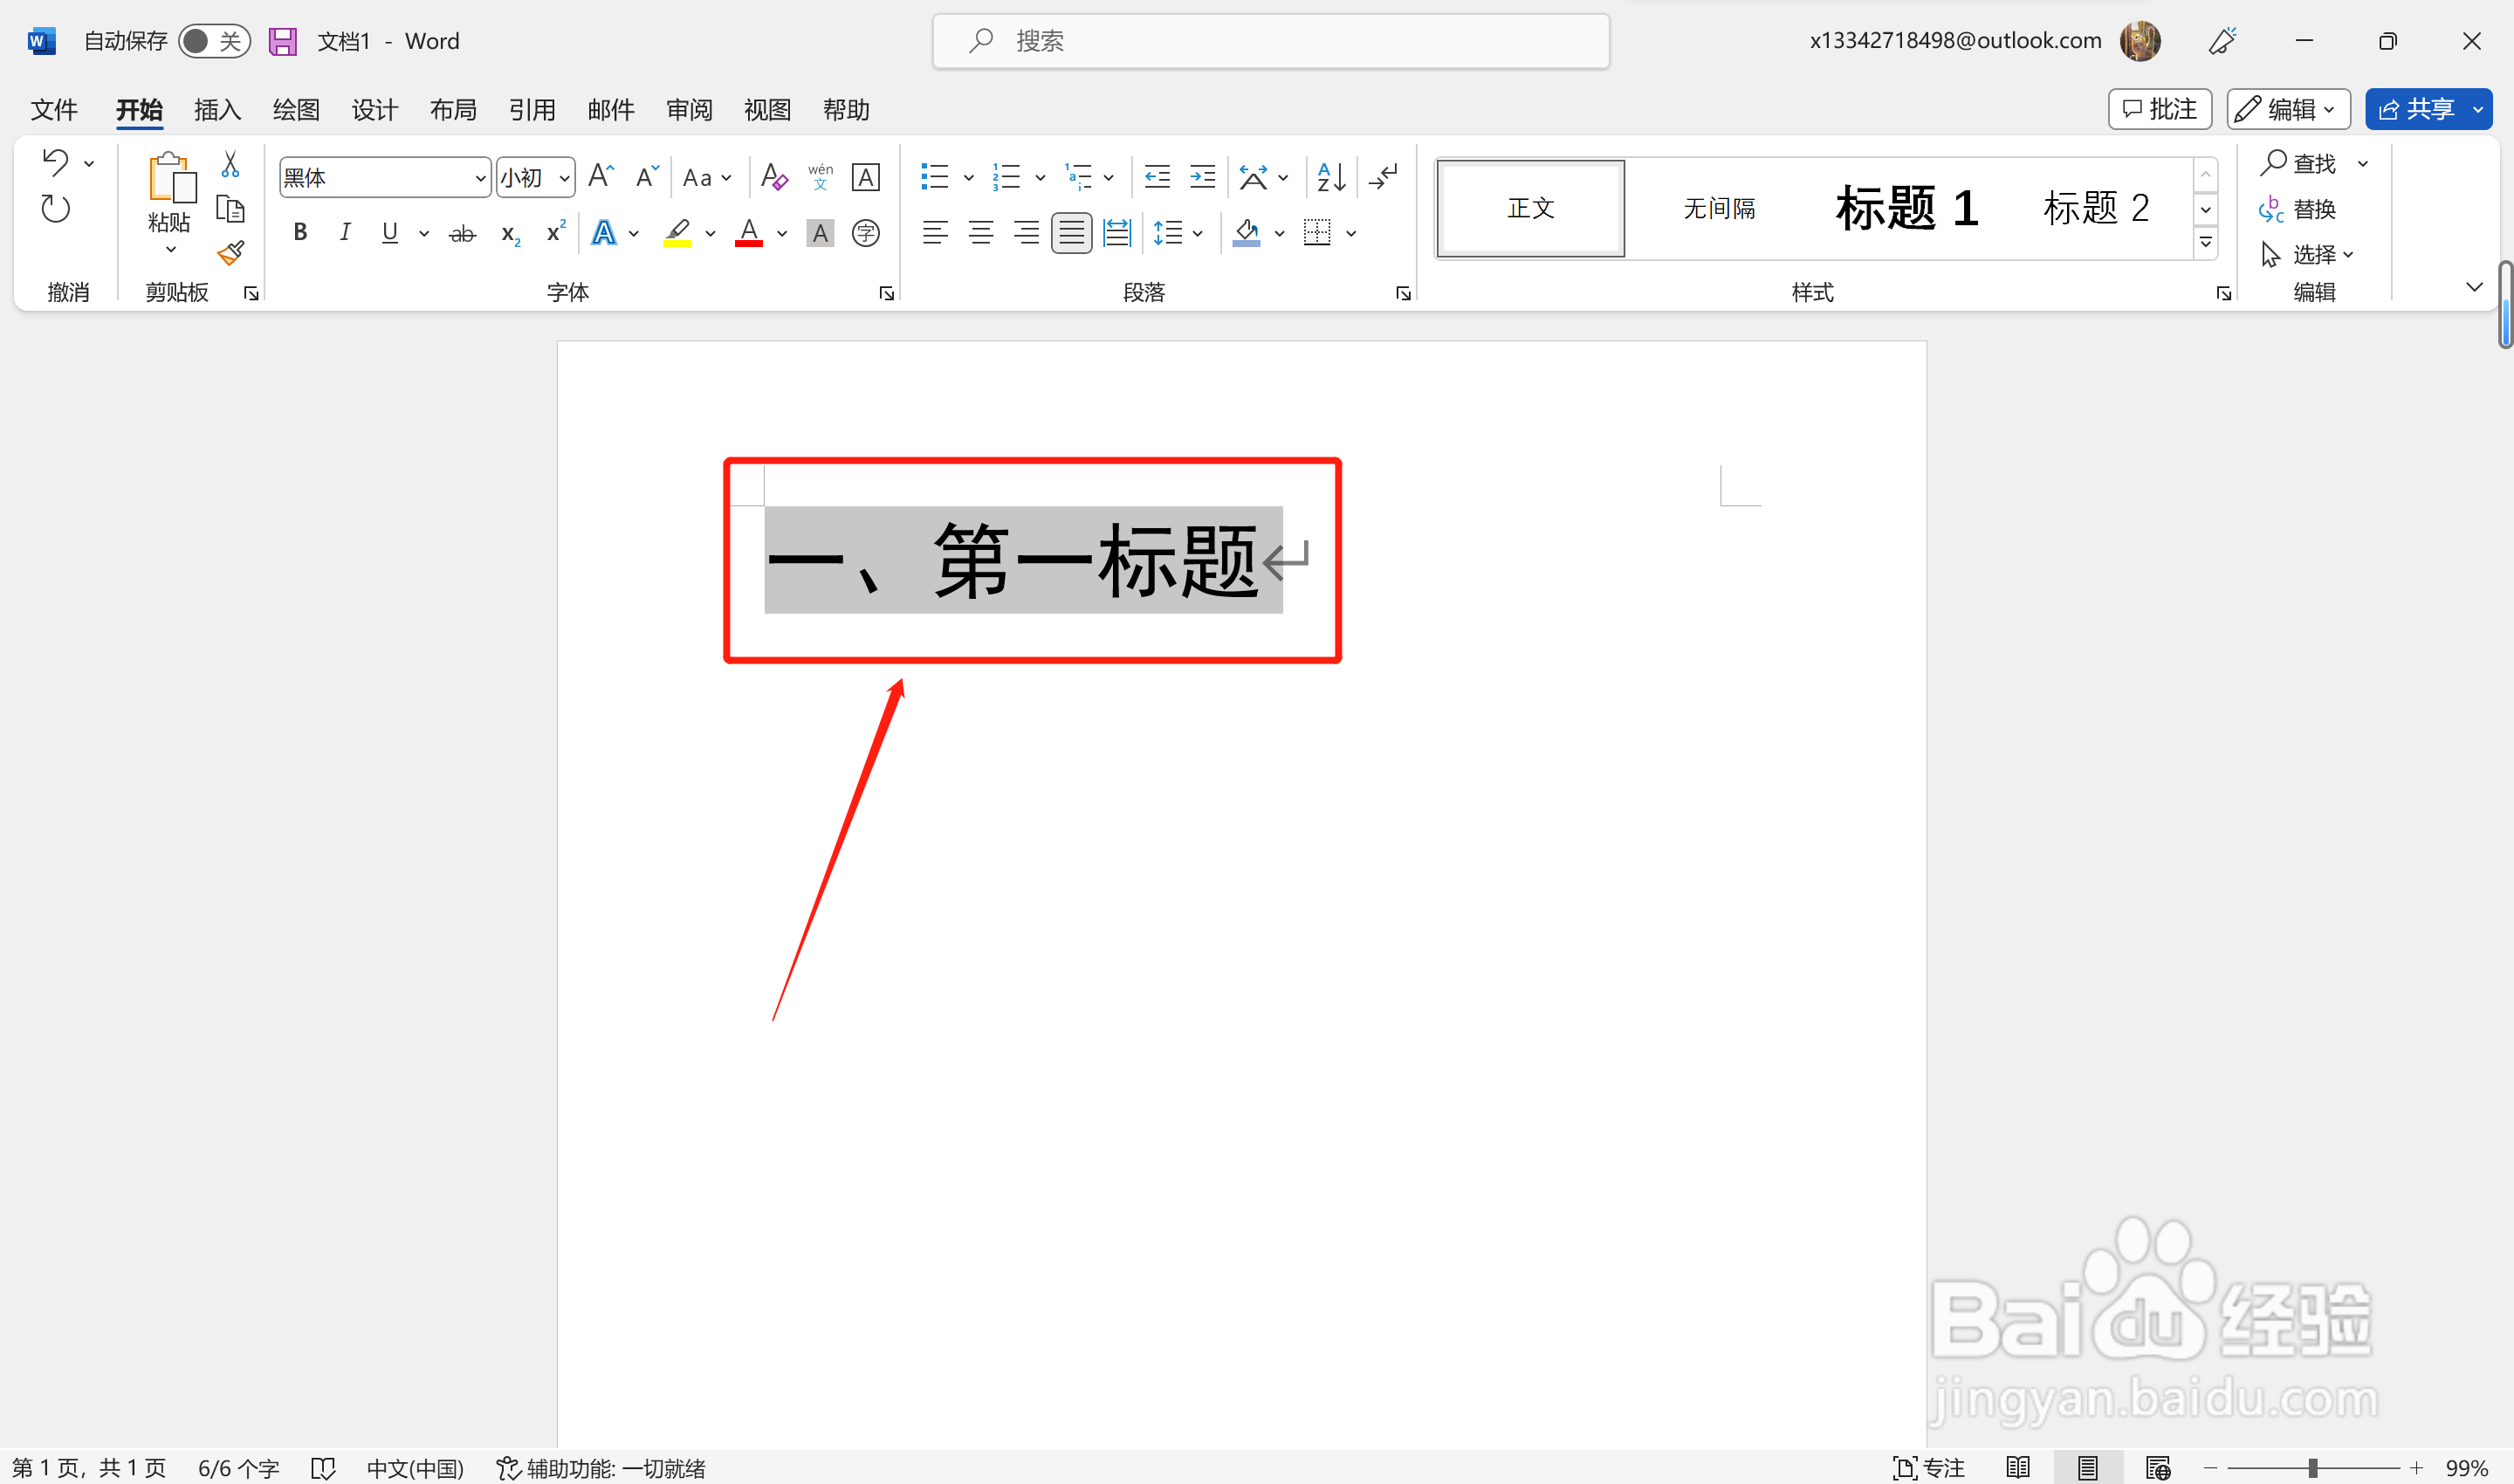Viewport: 2514px width, 1484px height.
Task: Expand the numbering list dropdown arrow
Action: click(x=1040, y=178)
